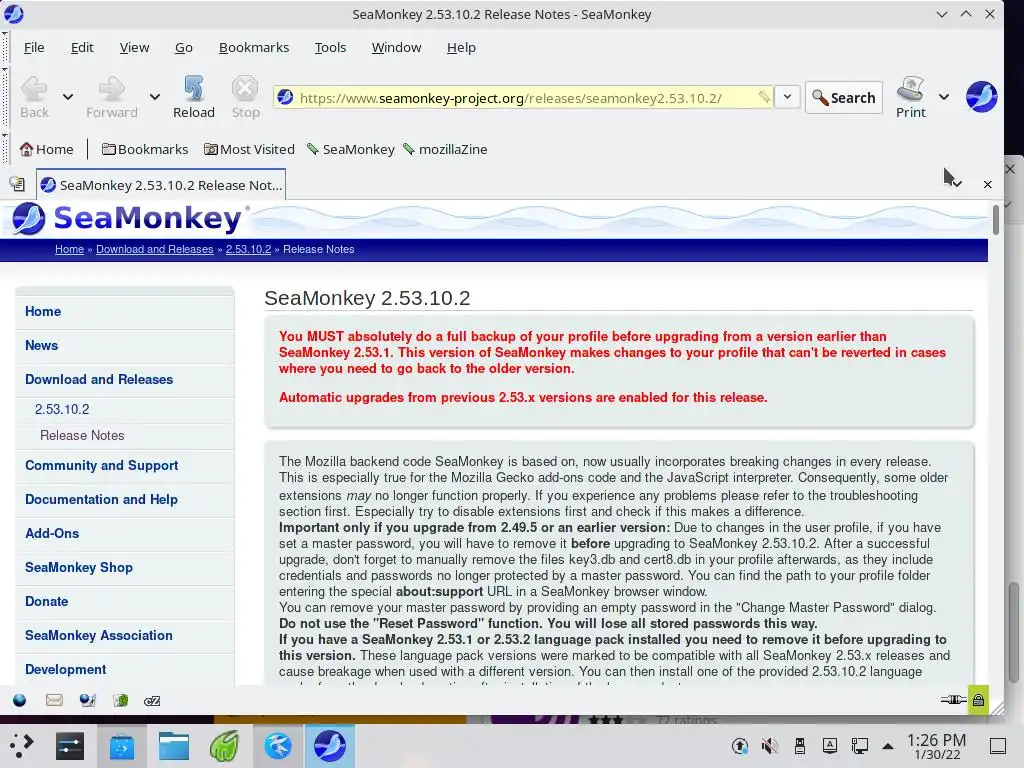The height and width of the screenshot is (768, 1024).
Task: Print the page with the Print icon
Action: click(910, 97)
